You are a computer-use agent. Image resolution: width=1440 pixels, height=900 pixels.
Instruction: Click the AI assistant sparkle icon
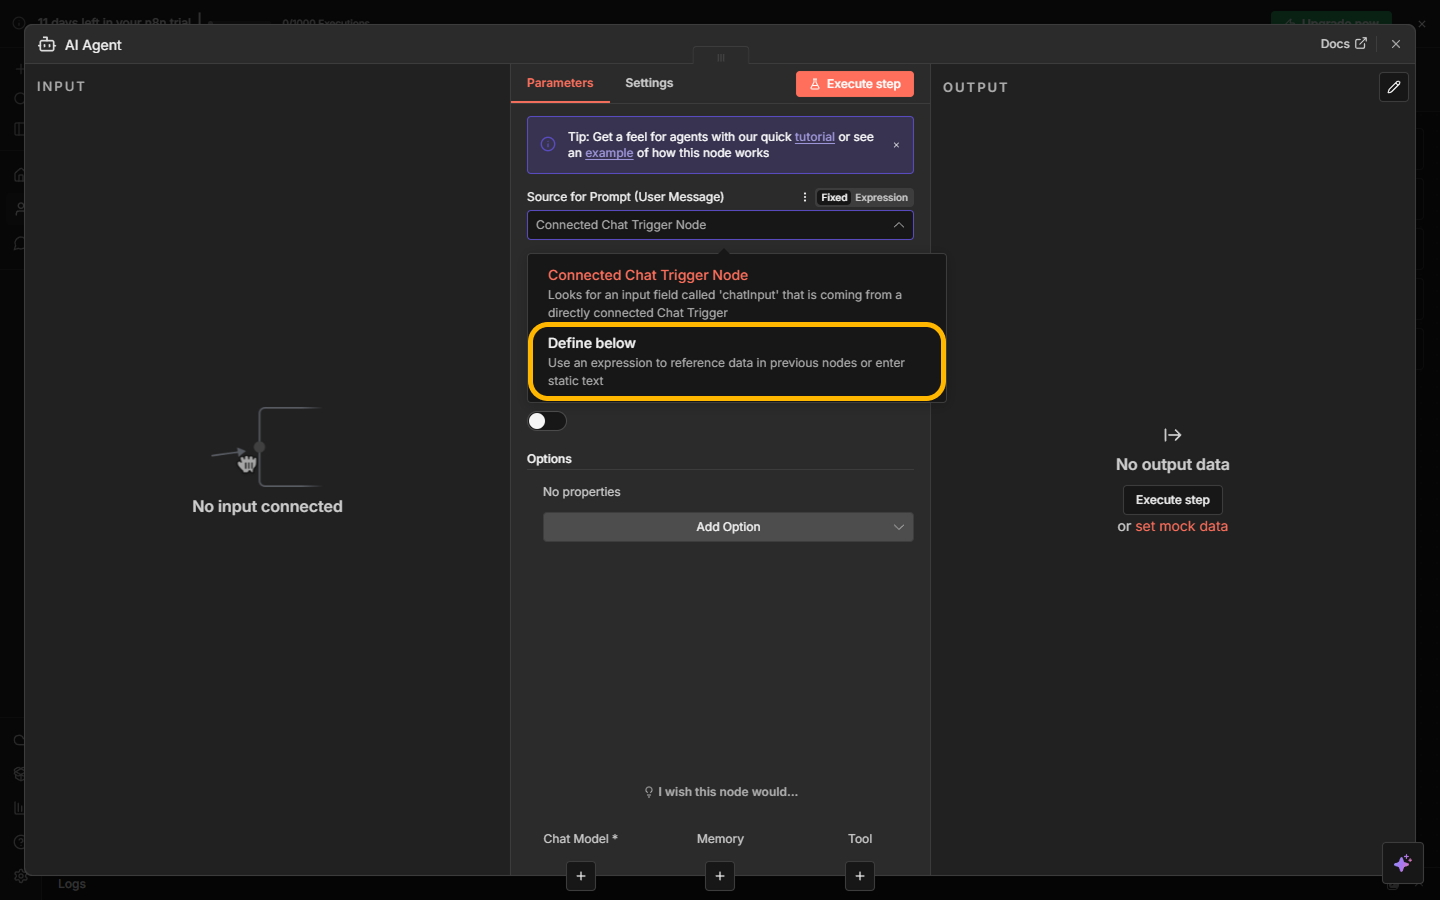1402,863
